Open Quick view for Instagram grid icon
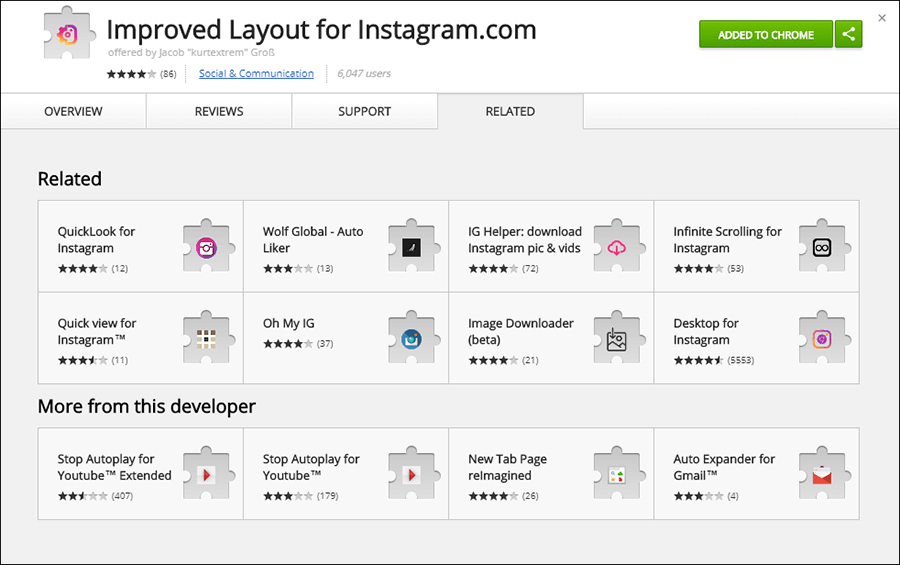900x565 pixels. (208, 339)
